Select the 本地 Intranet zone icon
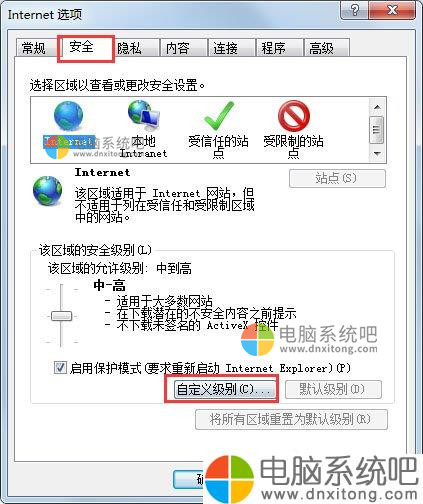 pyautogui.click(x=144, y=116)
